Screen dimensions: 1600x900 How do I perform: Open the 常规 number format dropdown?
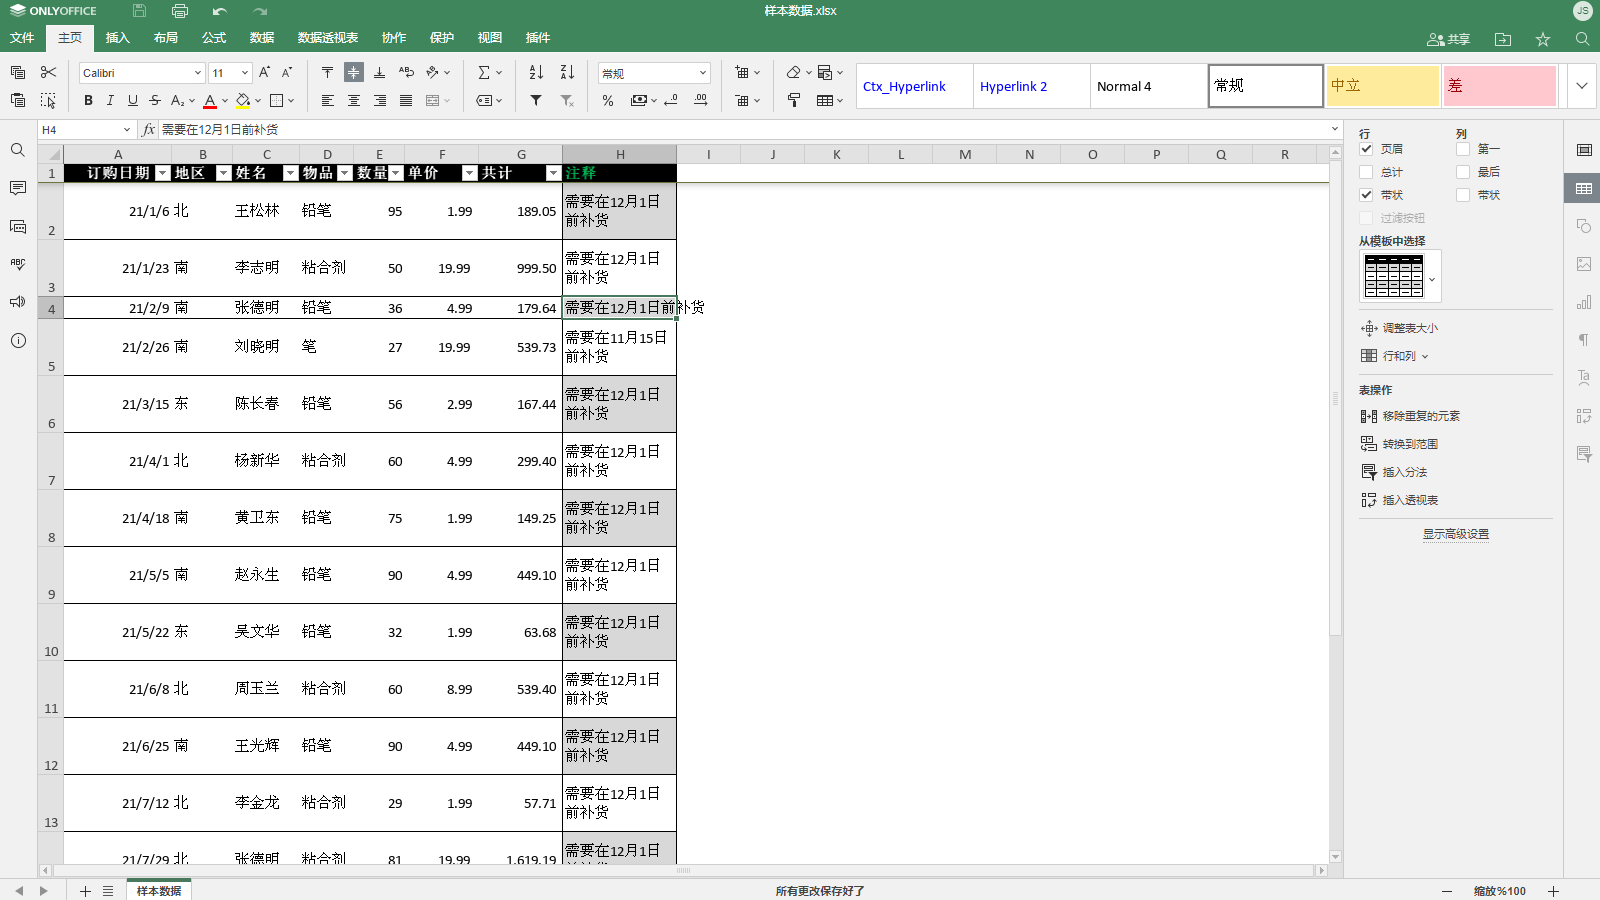[x=702, y=73]
